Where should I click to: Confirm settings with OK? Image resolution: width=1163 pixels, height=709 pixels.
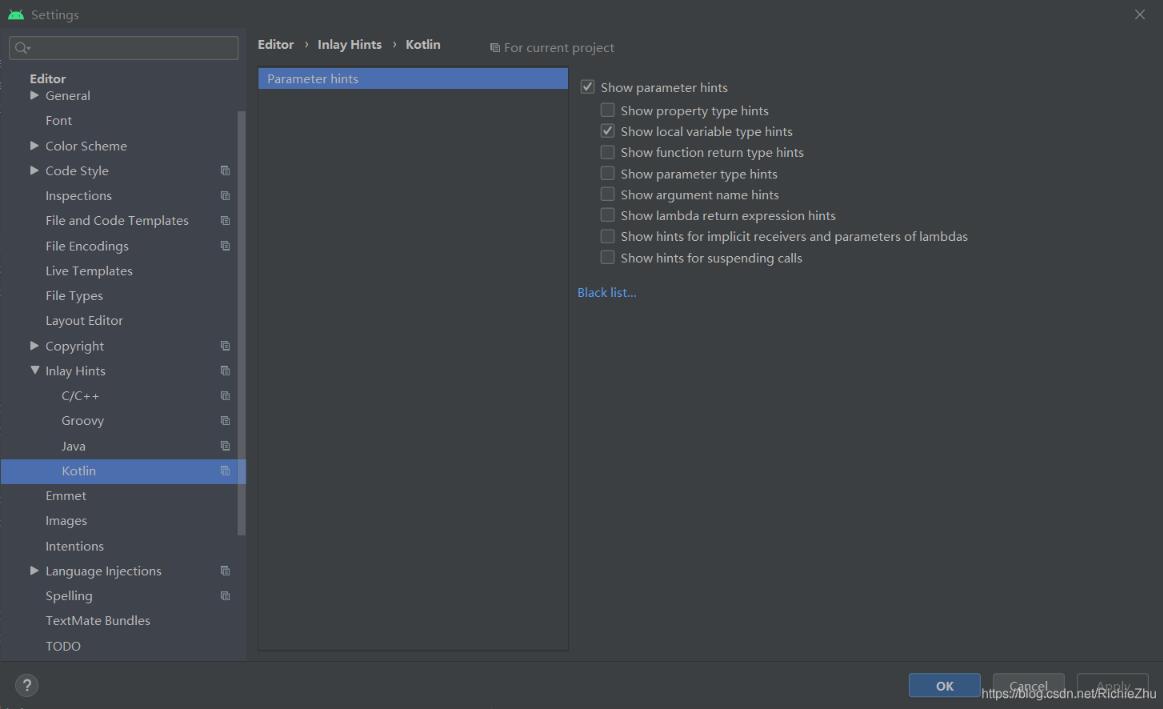click(943, 685)
